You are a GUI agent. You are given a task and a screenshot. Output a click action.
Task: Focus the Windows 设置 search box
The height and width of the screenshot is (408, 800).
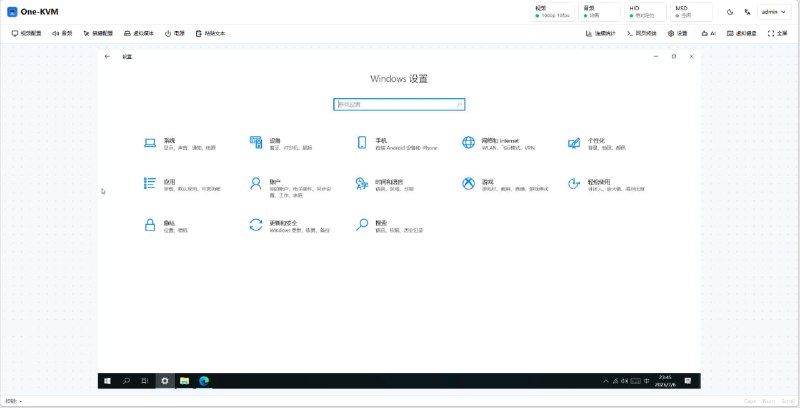pos(399,104)
